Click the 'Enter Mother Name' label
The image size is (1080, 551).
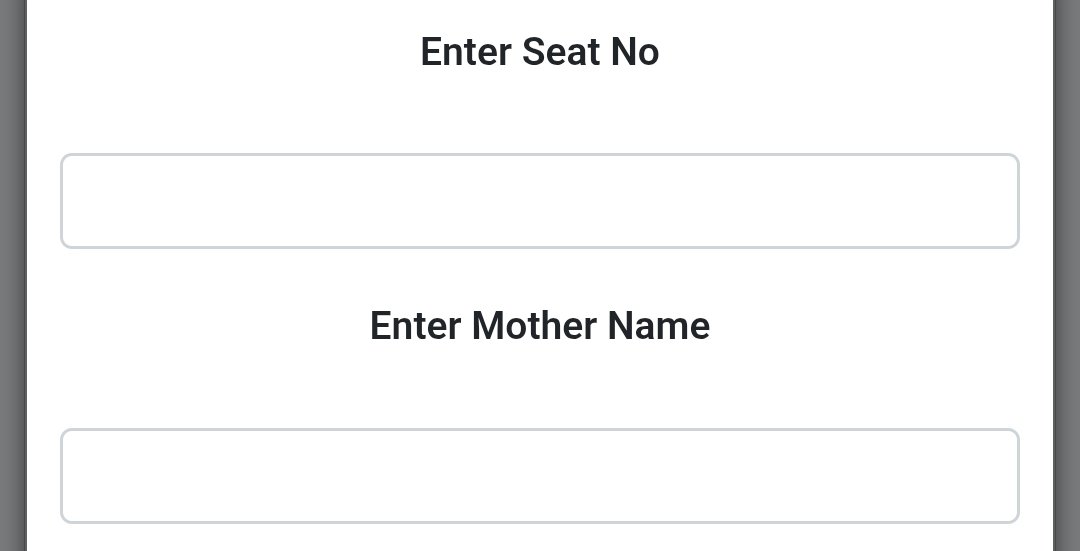tap(539, 326)
